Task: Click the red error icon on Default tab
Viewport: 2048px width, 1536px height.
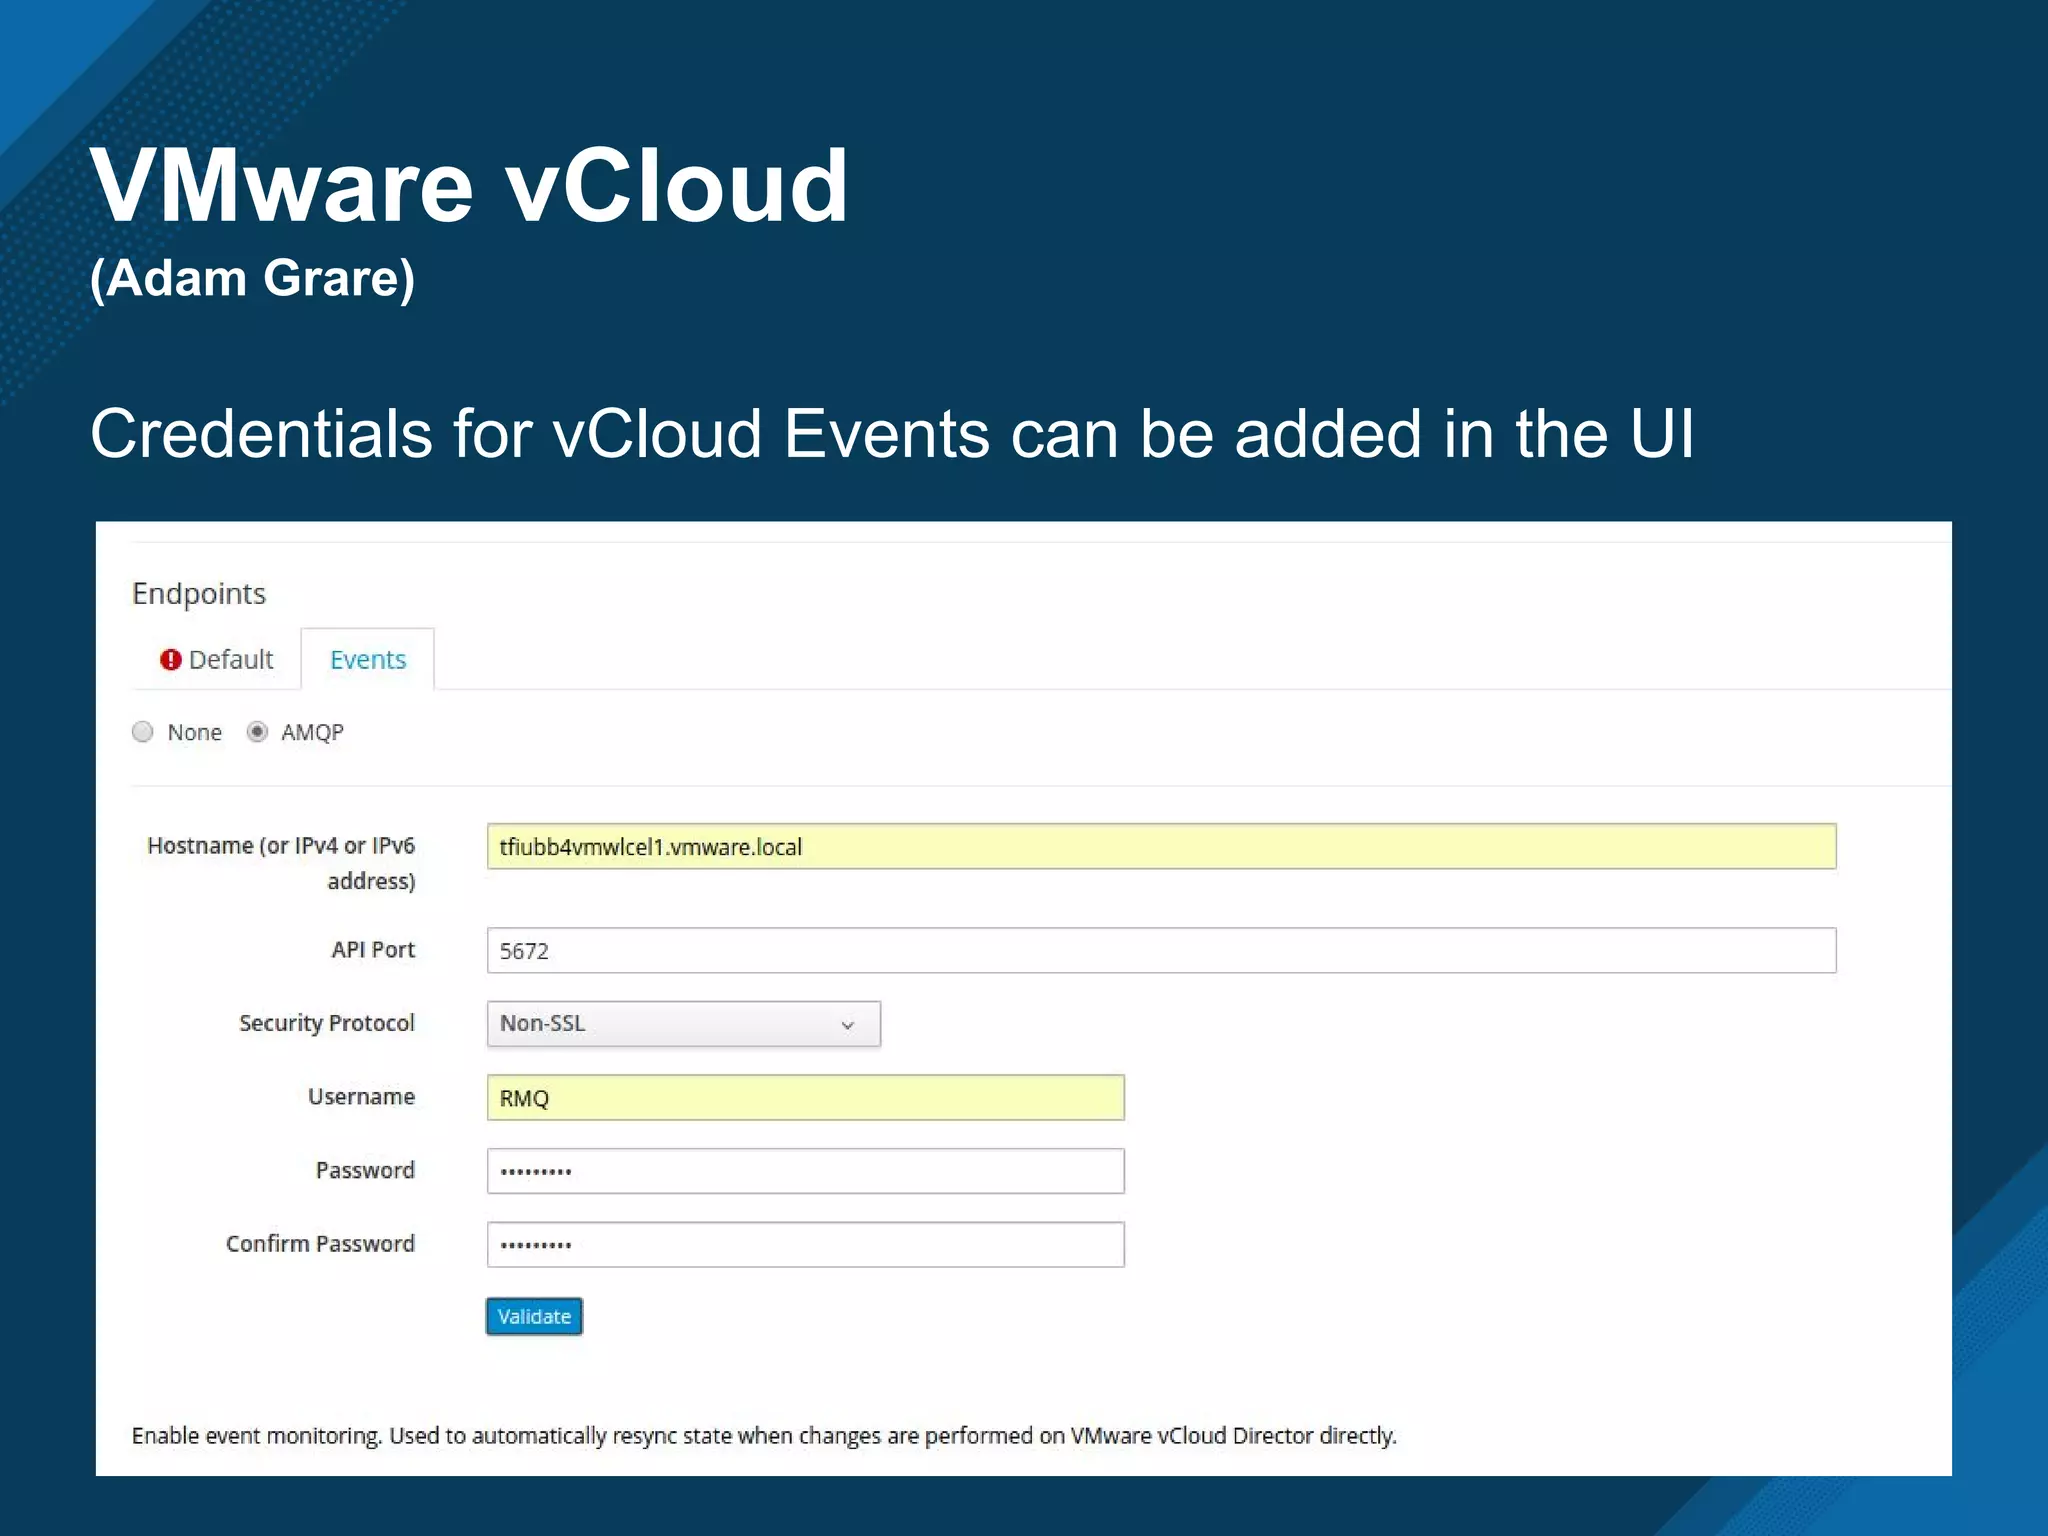Action: coord(171,660)
